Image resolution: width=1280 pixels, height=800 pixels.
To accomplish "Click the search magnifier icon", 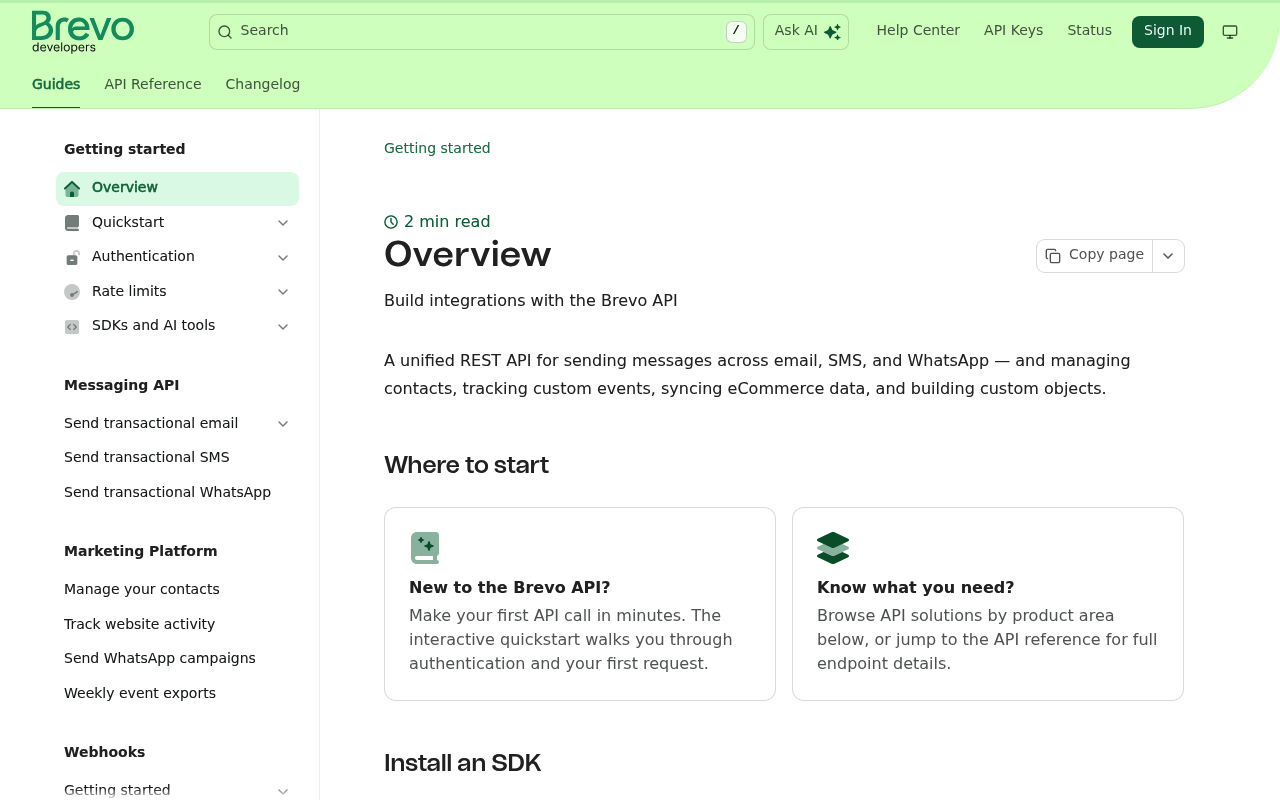I will coord(225,32).
